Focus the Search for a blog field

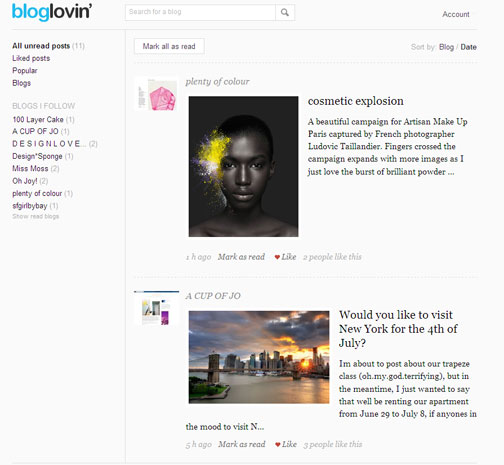(200, 12)
